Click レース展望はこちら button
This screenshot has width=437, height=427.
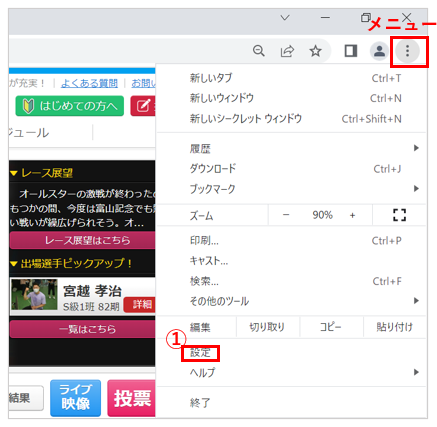[x=83, y=240]
